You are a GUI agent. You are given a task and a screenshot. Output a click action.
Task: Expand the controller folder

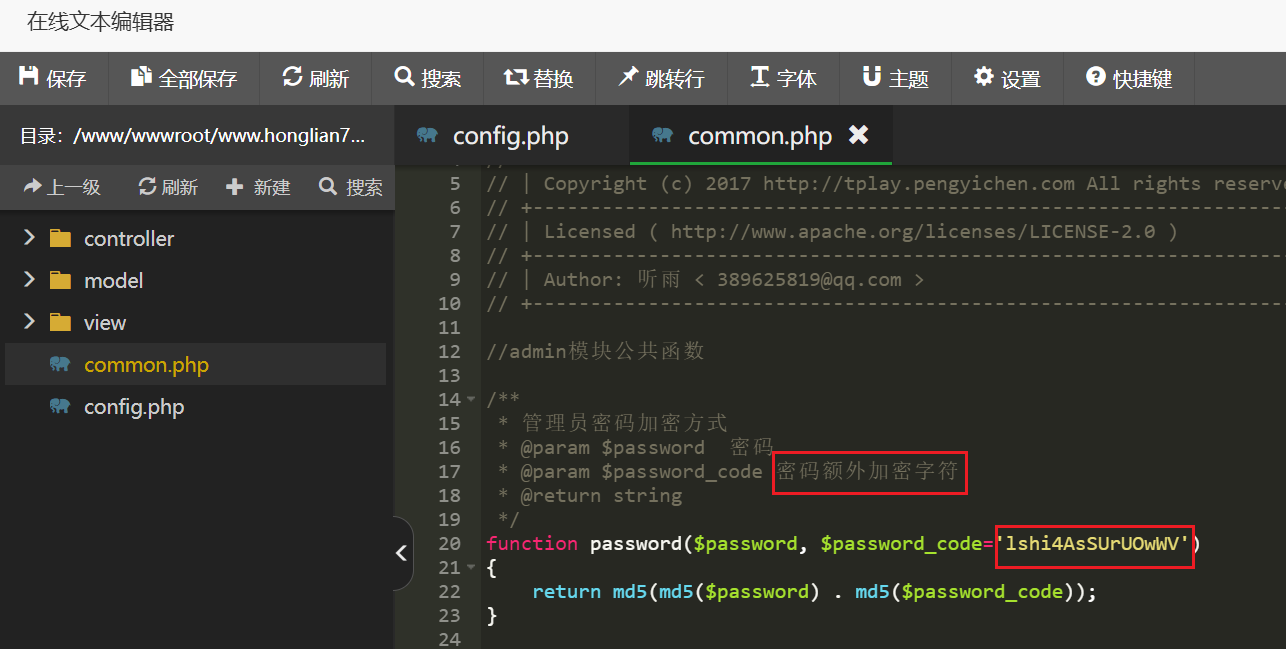(x=29, y=238)
